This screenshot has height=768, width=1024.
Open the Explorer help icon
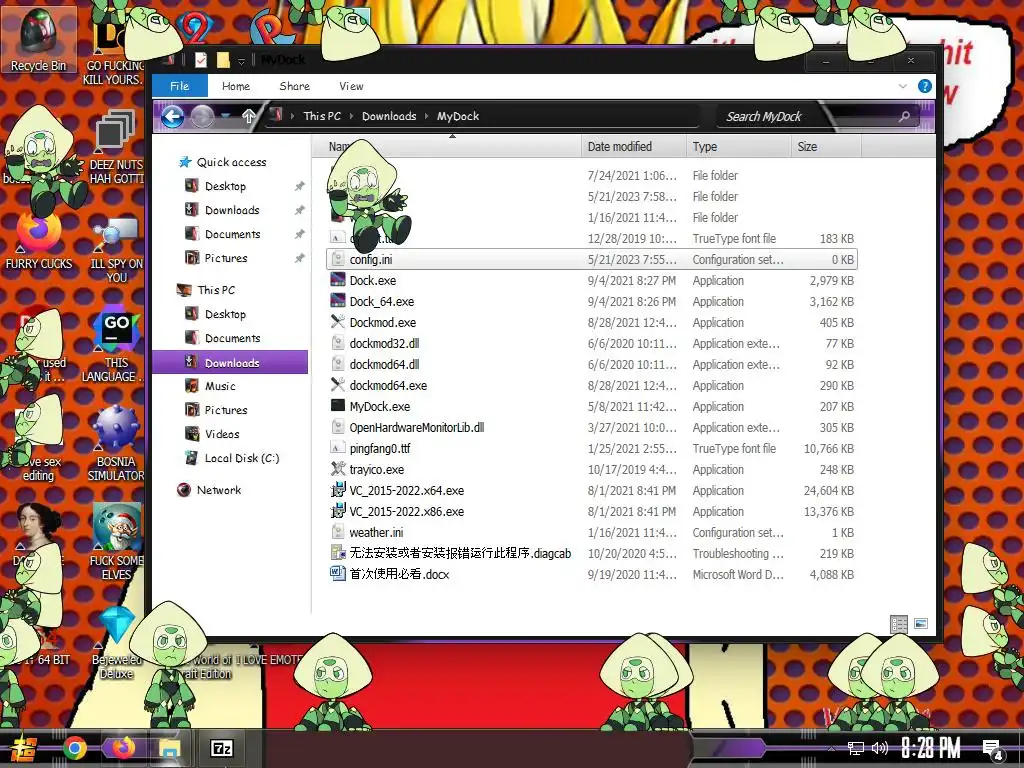point(925,86)
